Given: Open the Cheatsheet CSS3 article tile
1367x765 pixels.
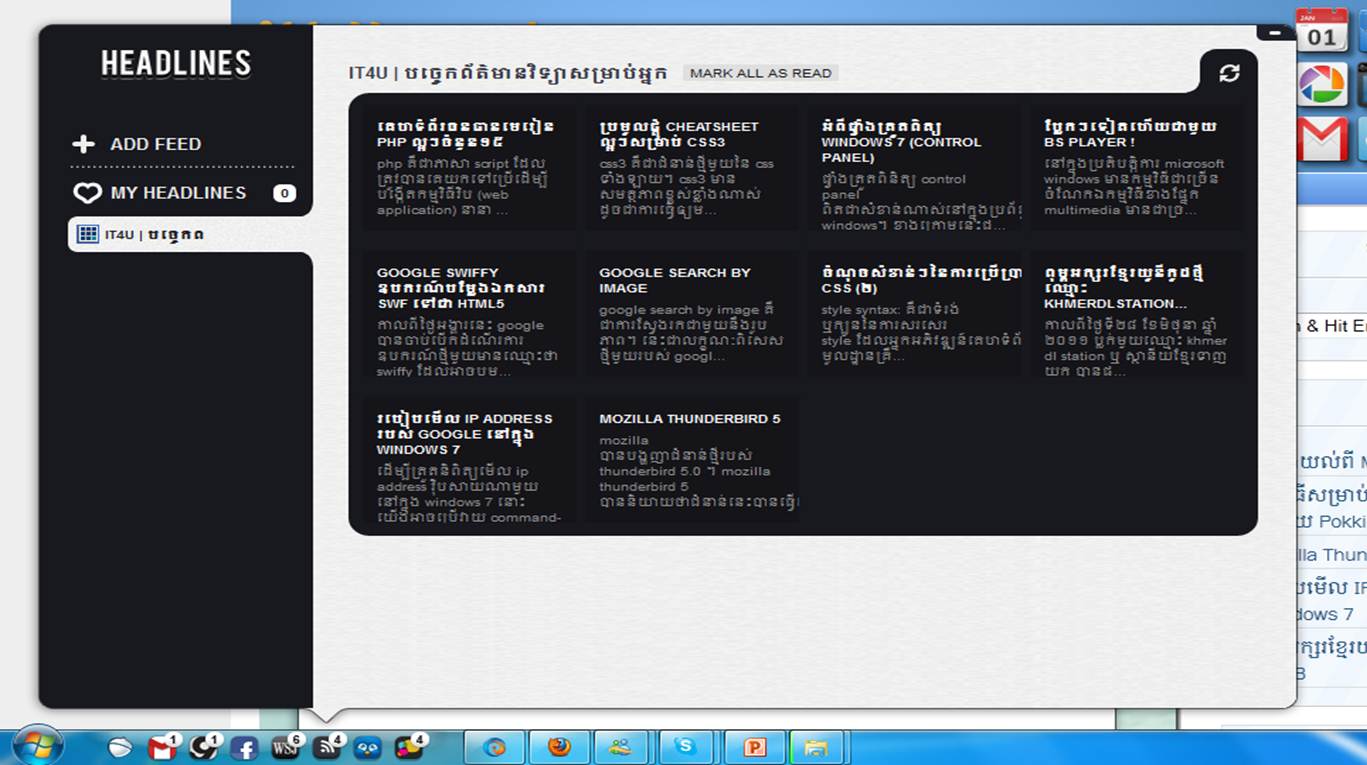Looking at the screenshot, I should [x=691, y=169].
